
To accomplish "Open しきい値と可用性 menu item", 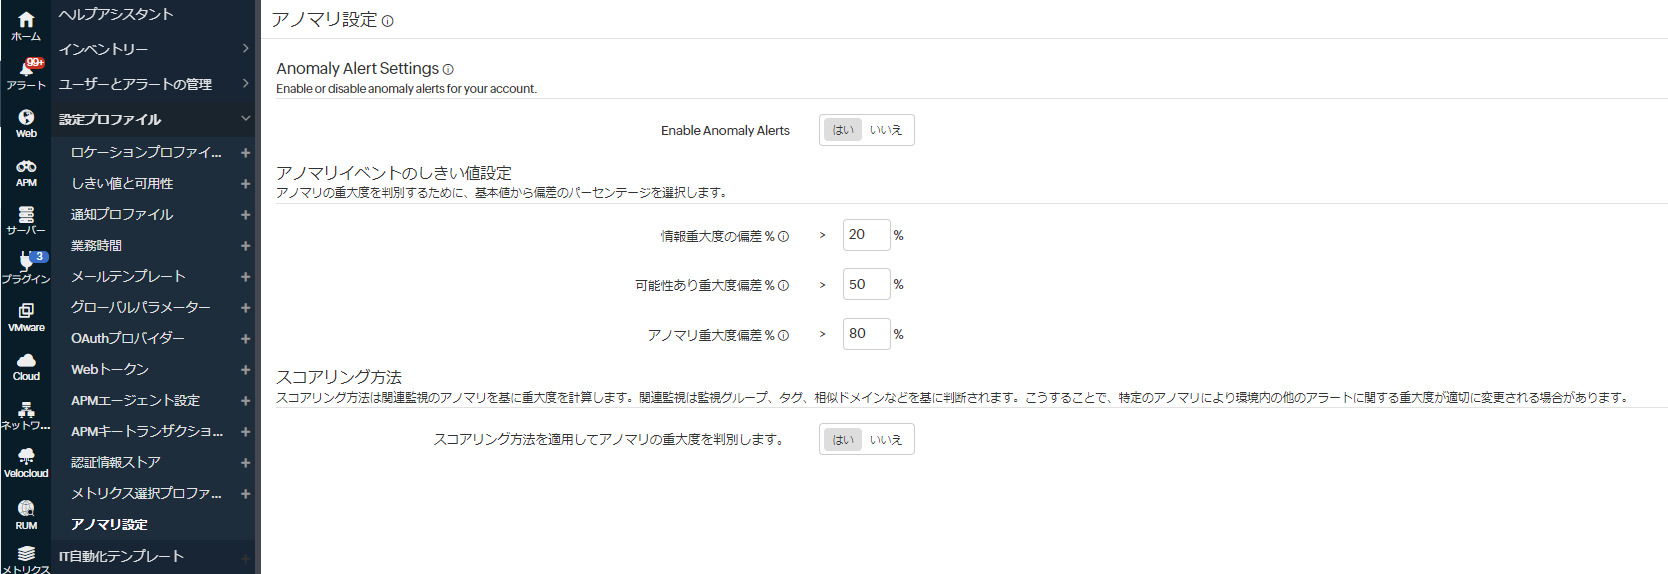I will 122,184.
